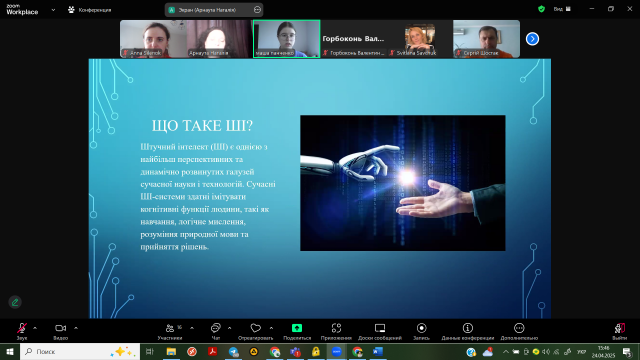Select Сергій Шостак video thumbnail
Screen dimensions: 640x360
tap(486, 39)
